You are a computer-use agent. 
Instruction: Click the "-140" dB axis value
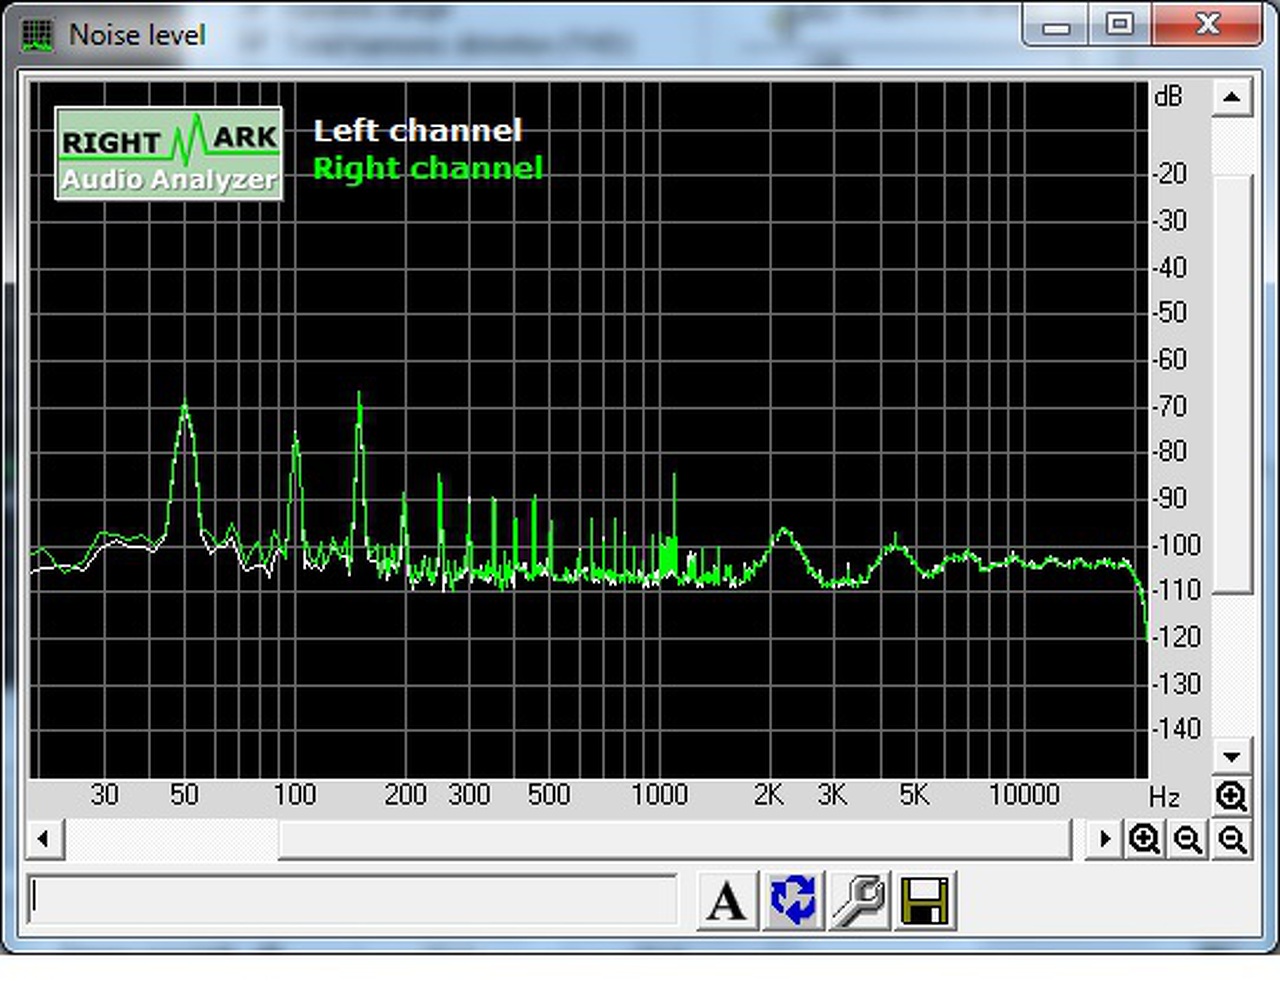point(1176,729)
